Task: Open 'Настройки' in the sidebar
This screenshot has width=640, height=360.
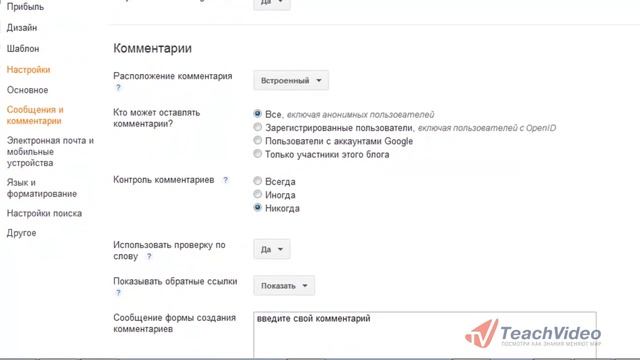Action: 29,69
